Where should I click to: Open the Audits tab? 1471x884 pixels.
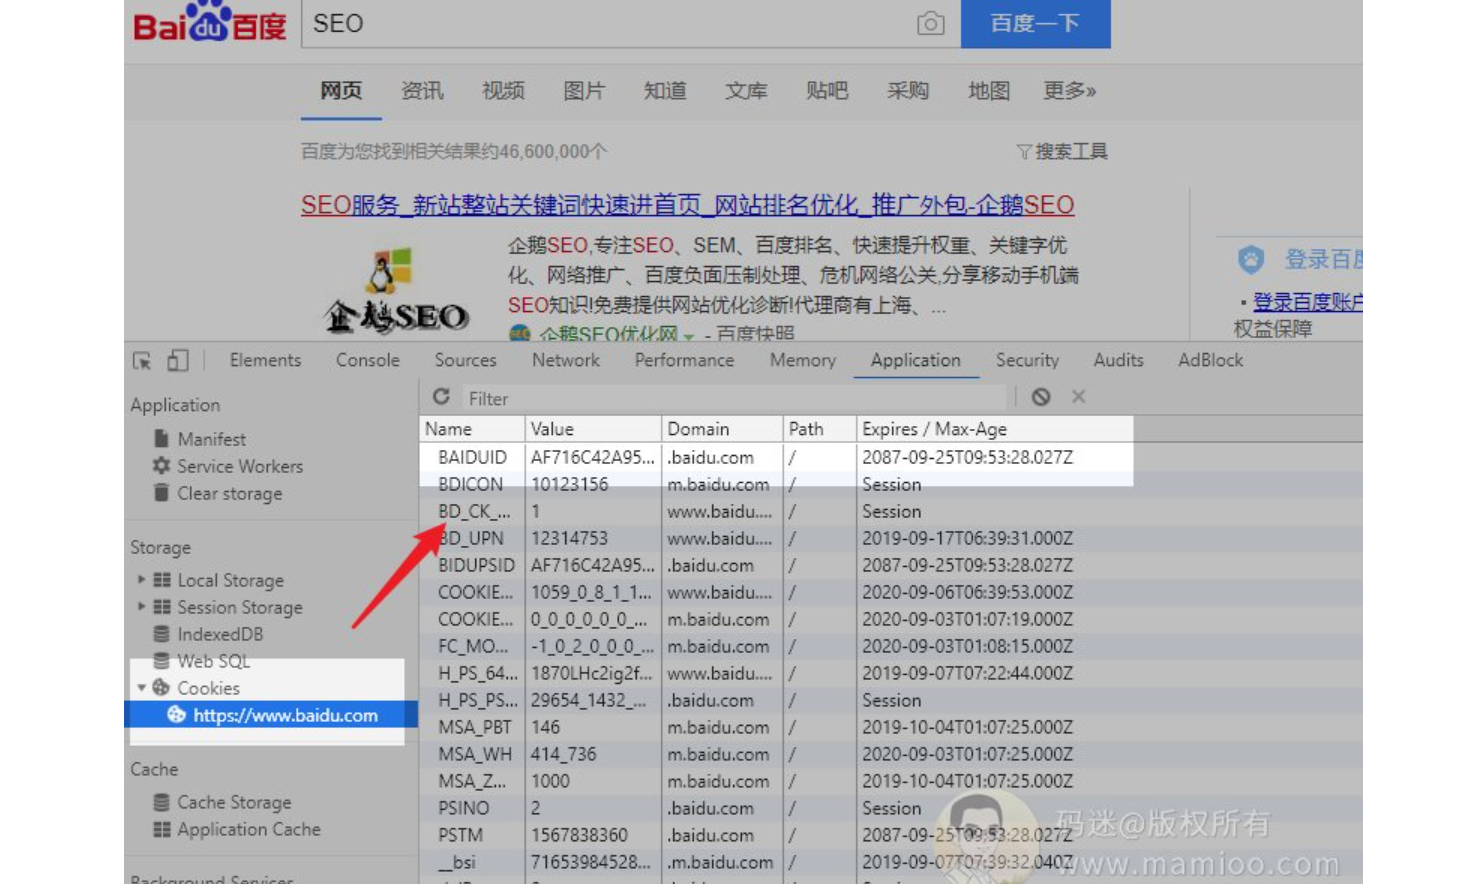coord(1118,360)
